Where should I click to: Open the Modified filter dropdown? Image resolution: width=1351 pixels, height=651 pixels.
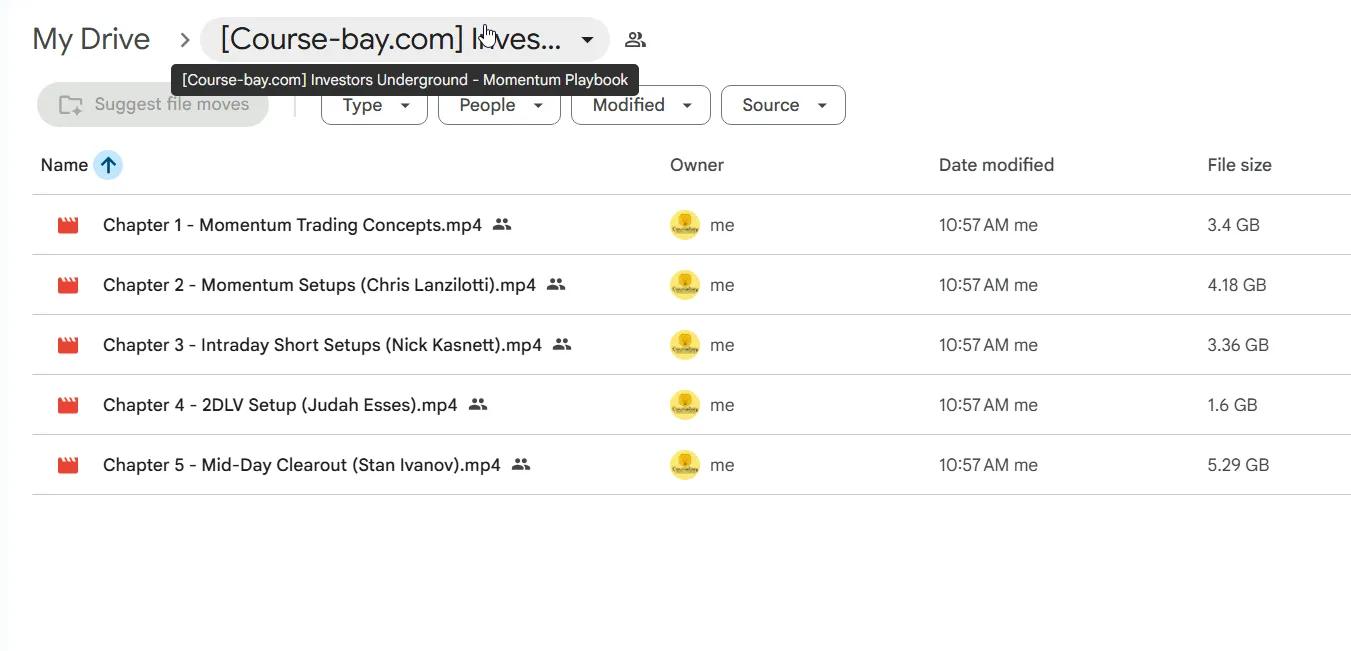pos(641,105)
